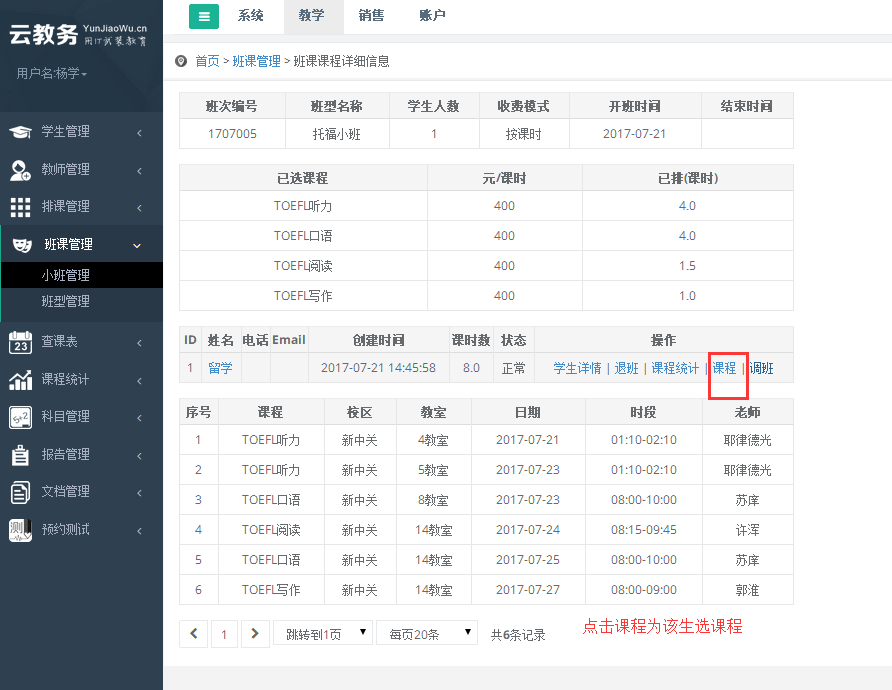Click the calendar icon for 查课表

coord(20,342)
